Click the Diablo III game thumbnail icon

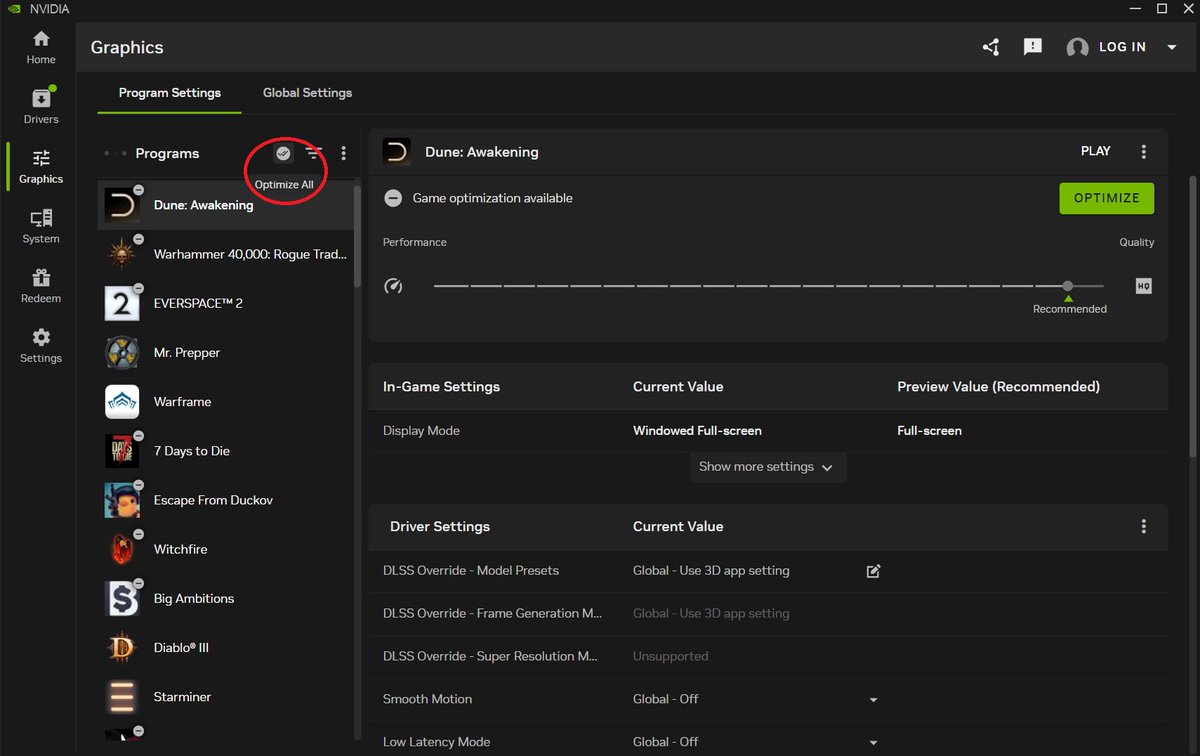122,648
